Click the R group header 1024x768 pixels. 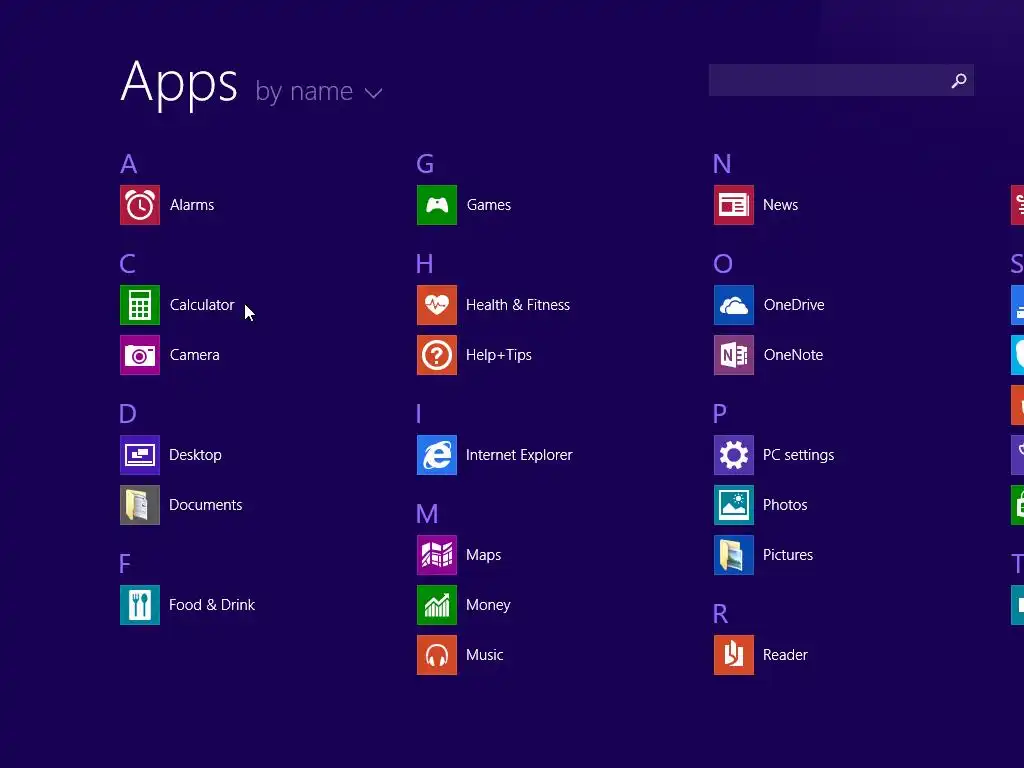pyautogui.click(x=720, y=614)
